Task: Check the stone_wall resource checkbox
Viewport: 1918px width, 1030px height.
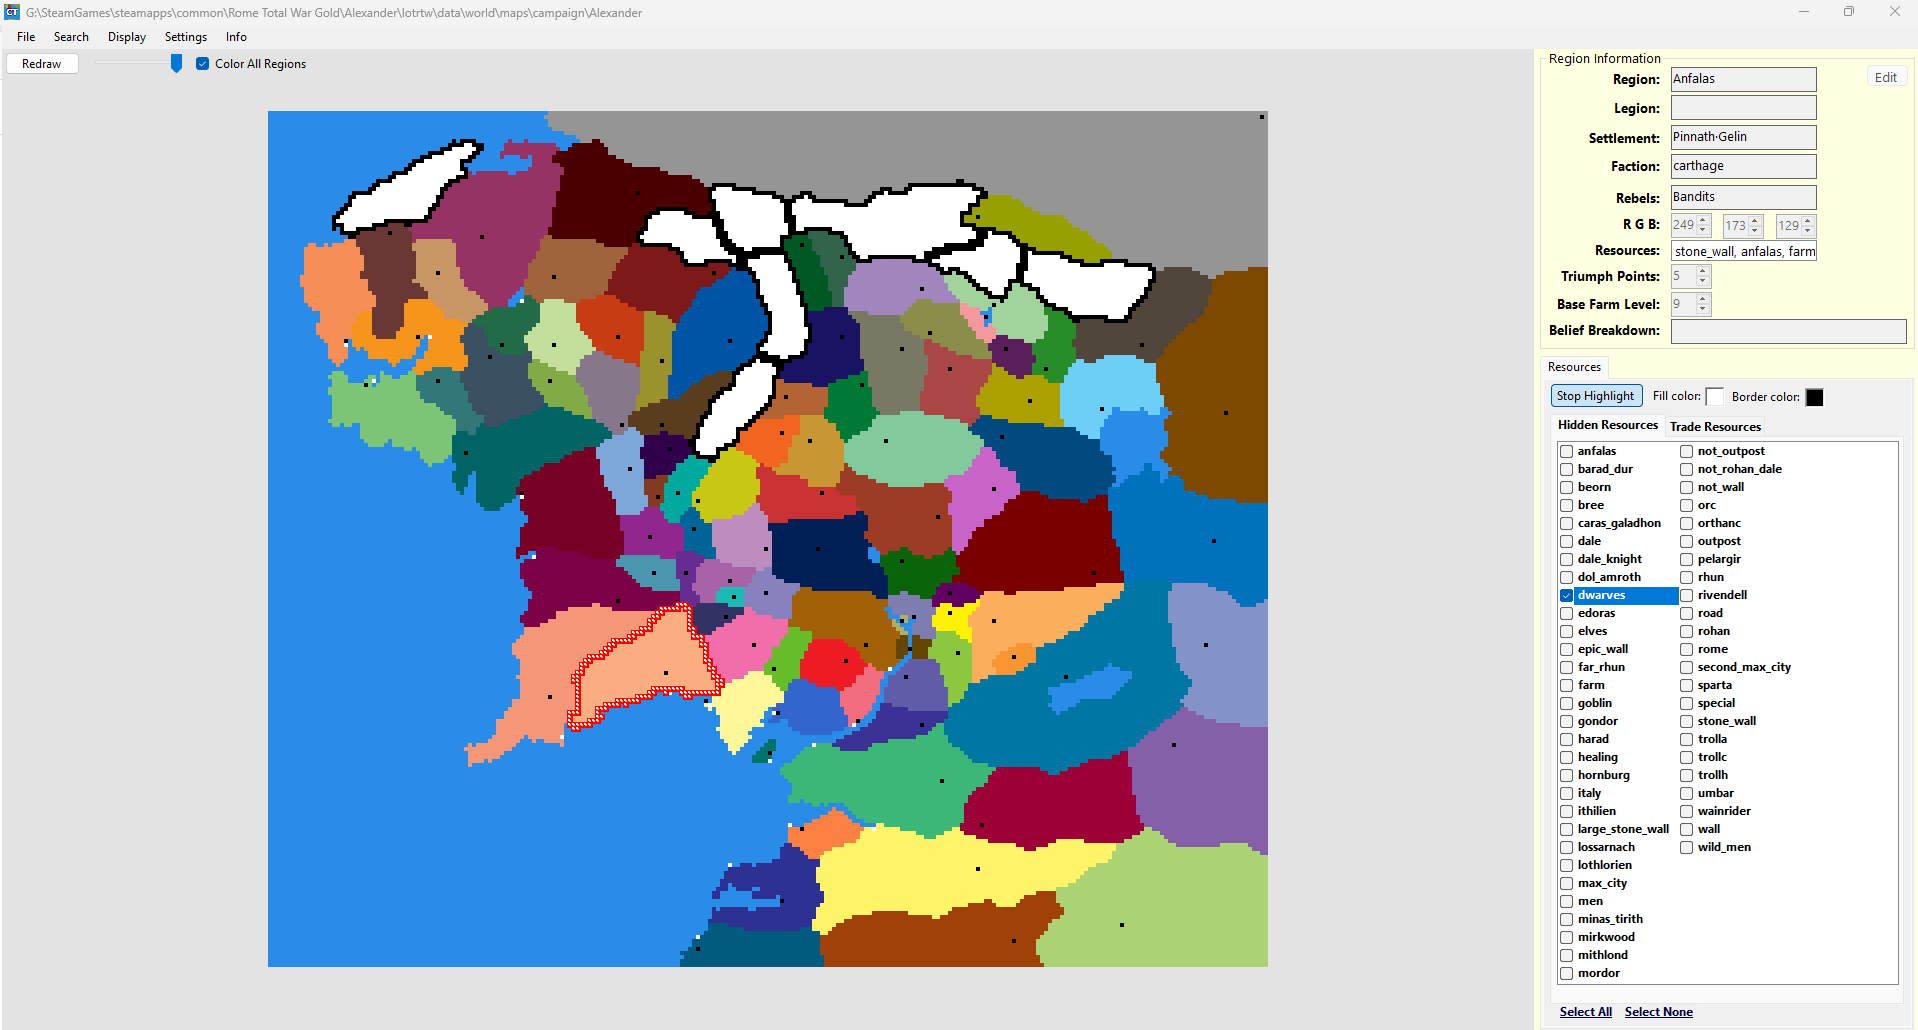Action: [x=1687, y=722]
